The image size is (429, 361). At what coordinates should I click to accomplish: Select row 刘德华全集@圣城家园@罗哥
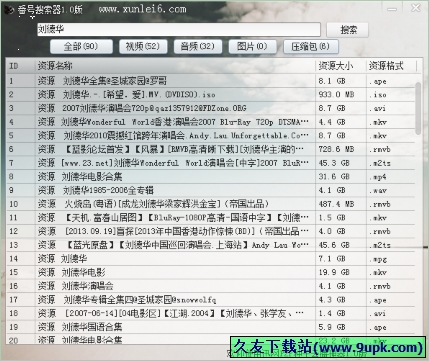(211, 81)
